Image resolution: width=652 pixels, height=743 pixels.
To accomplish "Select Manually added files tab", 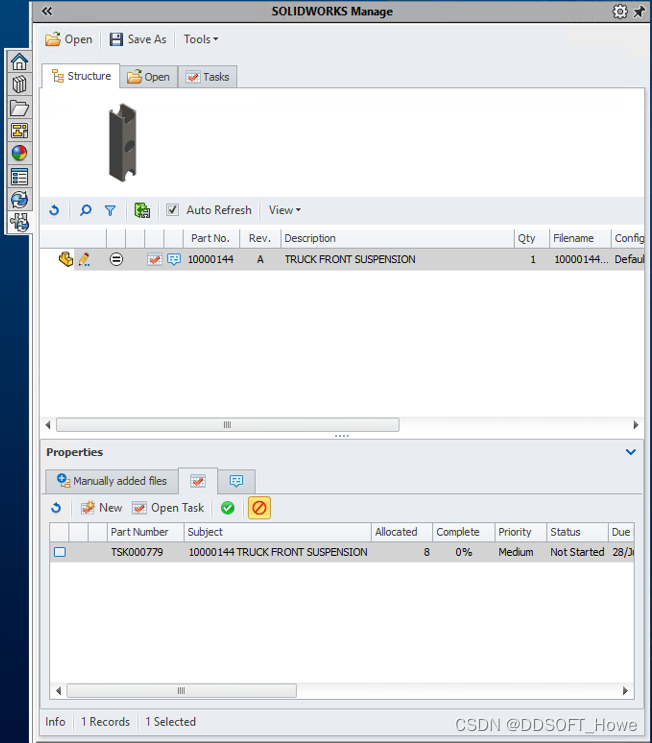I will pyautogui.click(x=112, y=481).
